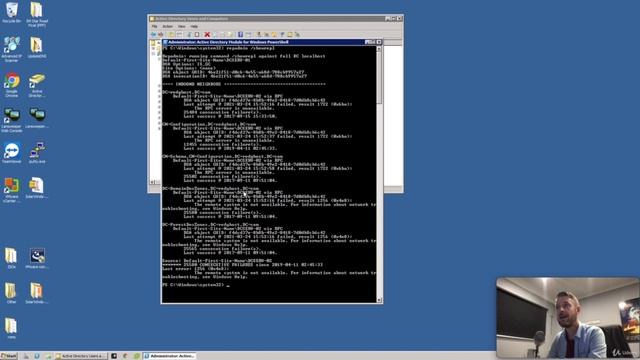Launch the VMware vCenter desktop shortcut
Screen dimensions: 640x360
(x=11, y=190)
